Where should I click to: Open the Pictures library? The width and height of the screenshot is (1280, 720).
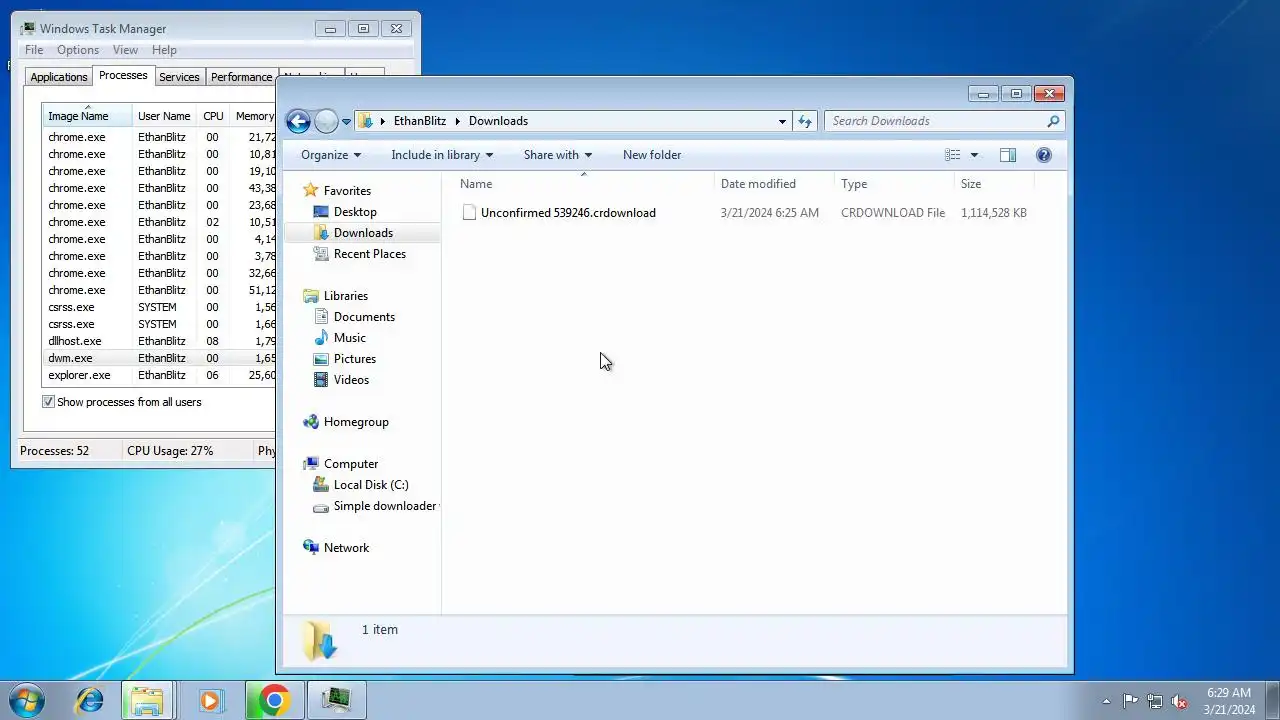(x=354, y=359)
